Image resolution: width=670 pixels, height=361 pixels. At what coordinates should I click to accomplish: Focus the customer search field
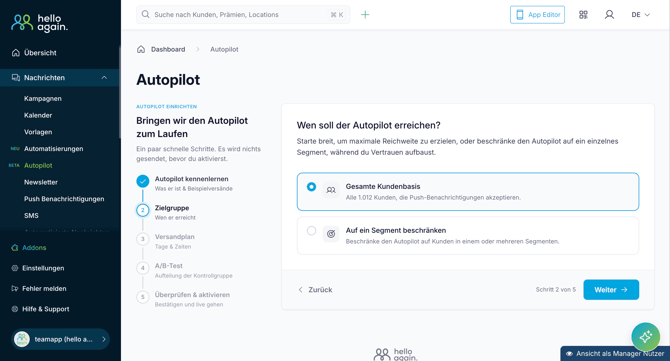point(243,15)
